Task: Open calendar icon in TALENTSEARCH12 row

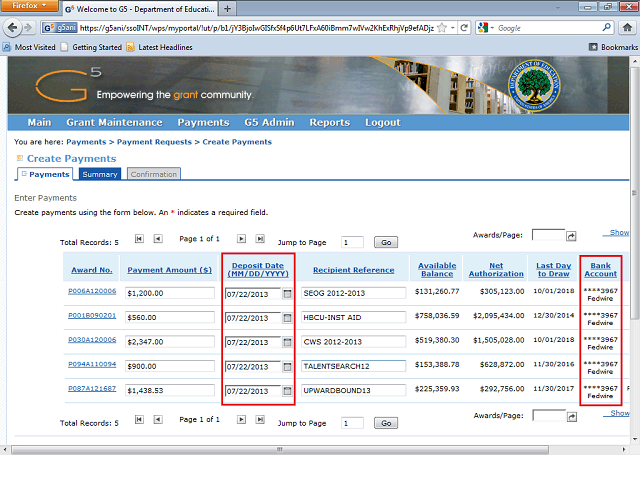Action: [x=287, y=366]
